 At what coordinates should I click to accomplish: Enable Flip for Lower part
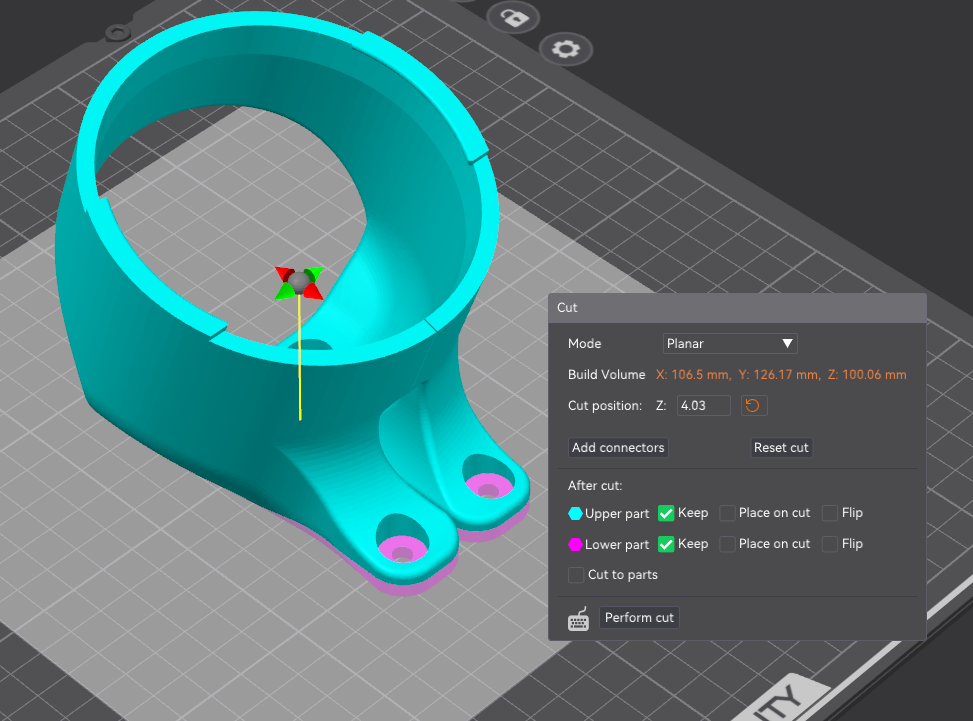point(830,545)
